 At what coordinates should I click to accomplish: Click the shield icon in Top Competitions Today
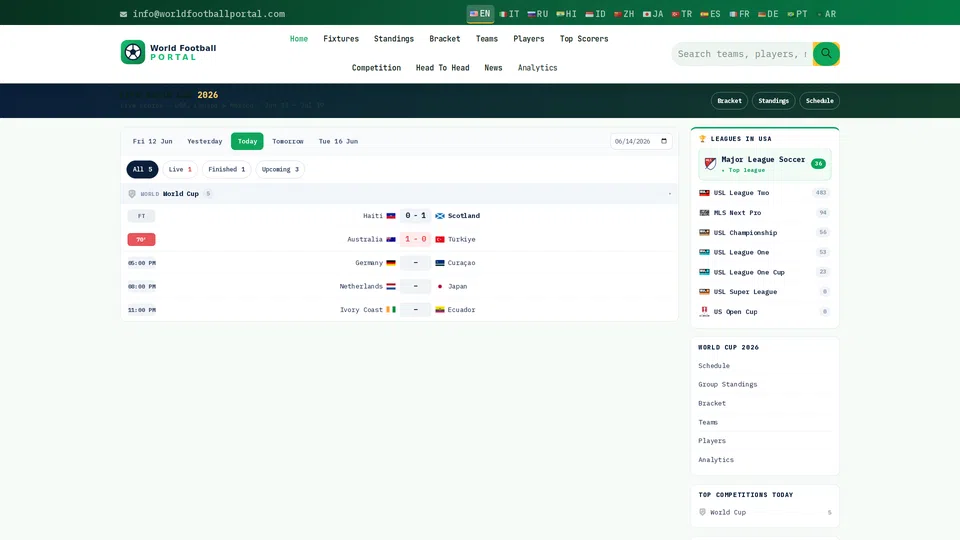[702, 512]
